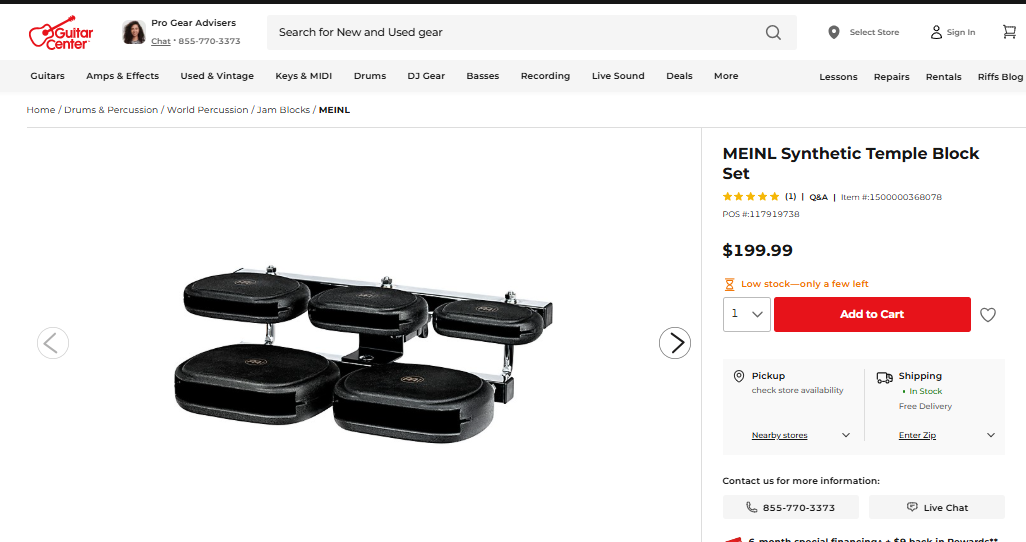Image resolution: width=1026 pixels, height=542 pixels.
Task: Open the Guitars menu
Action: click(x=47, y=76)
